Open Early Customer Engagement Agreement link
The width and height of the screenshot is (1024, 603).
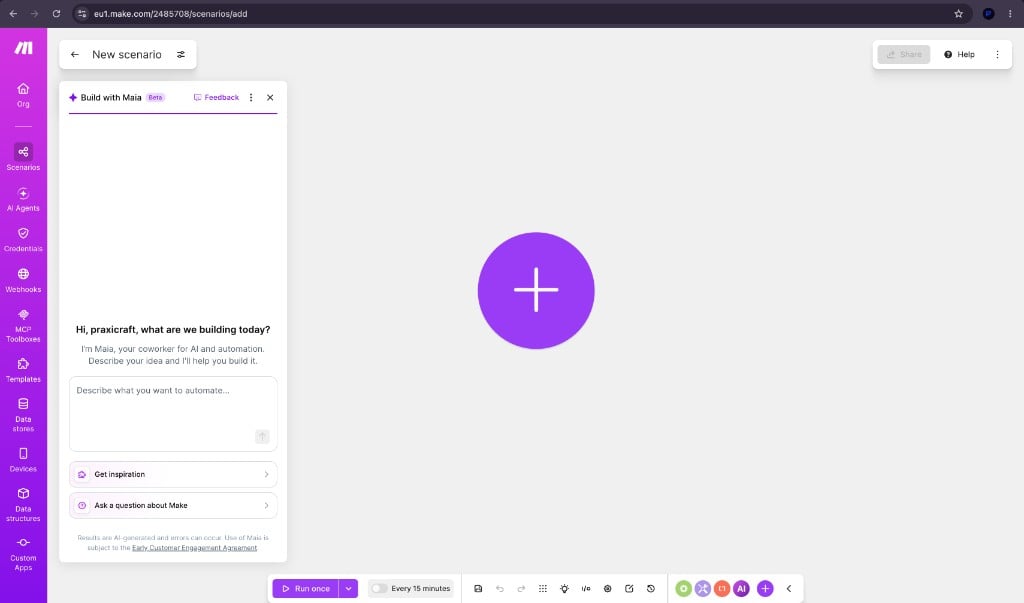tap(195, 547)
